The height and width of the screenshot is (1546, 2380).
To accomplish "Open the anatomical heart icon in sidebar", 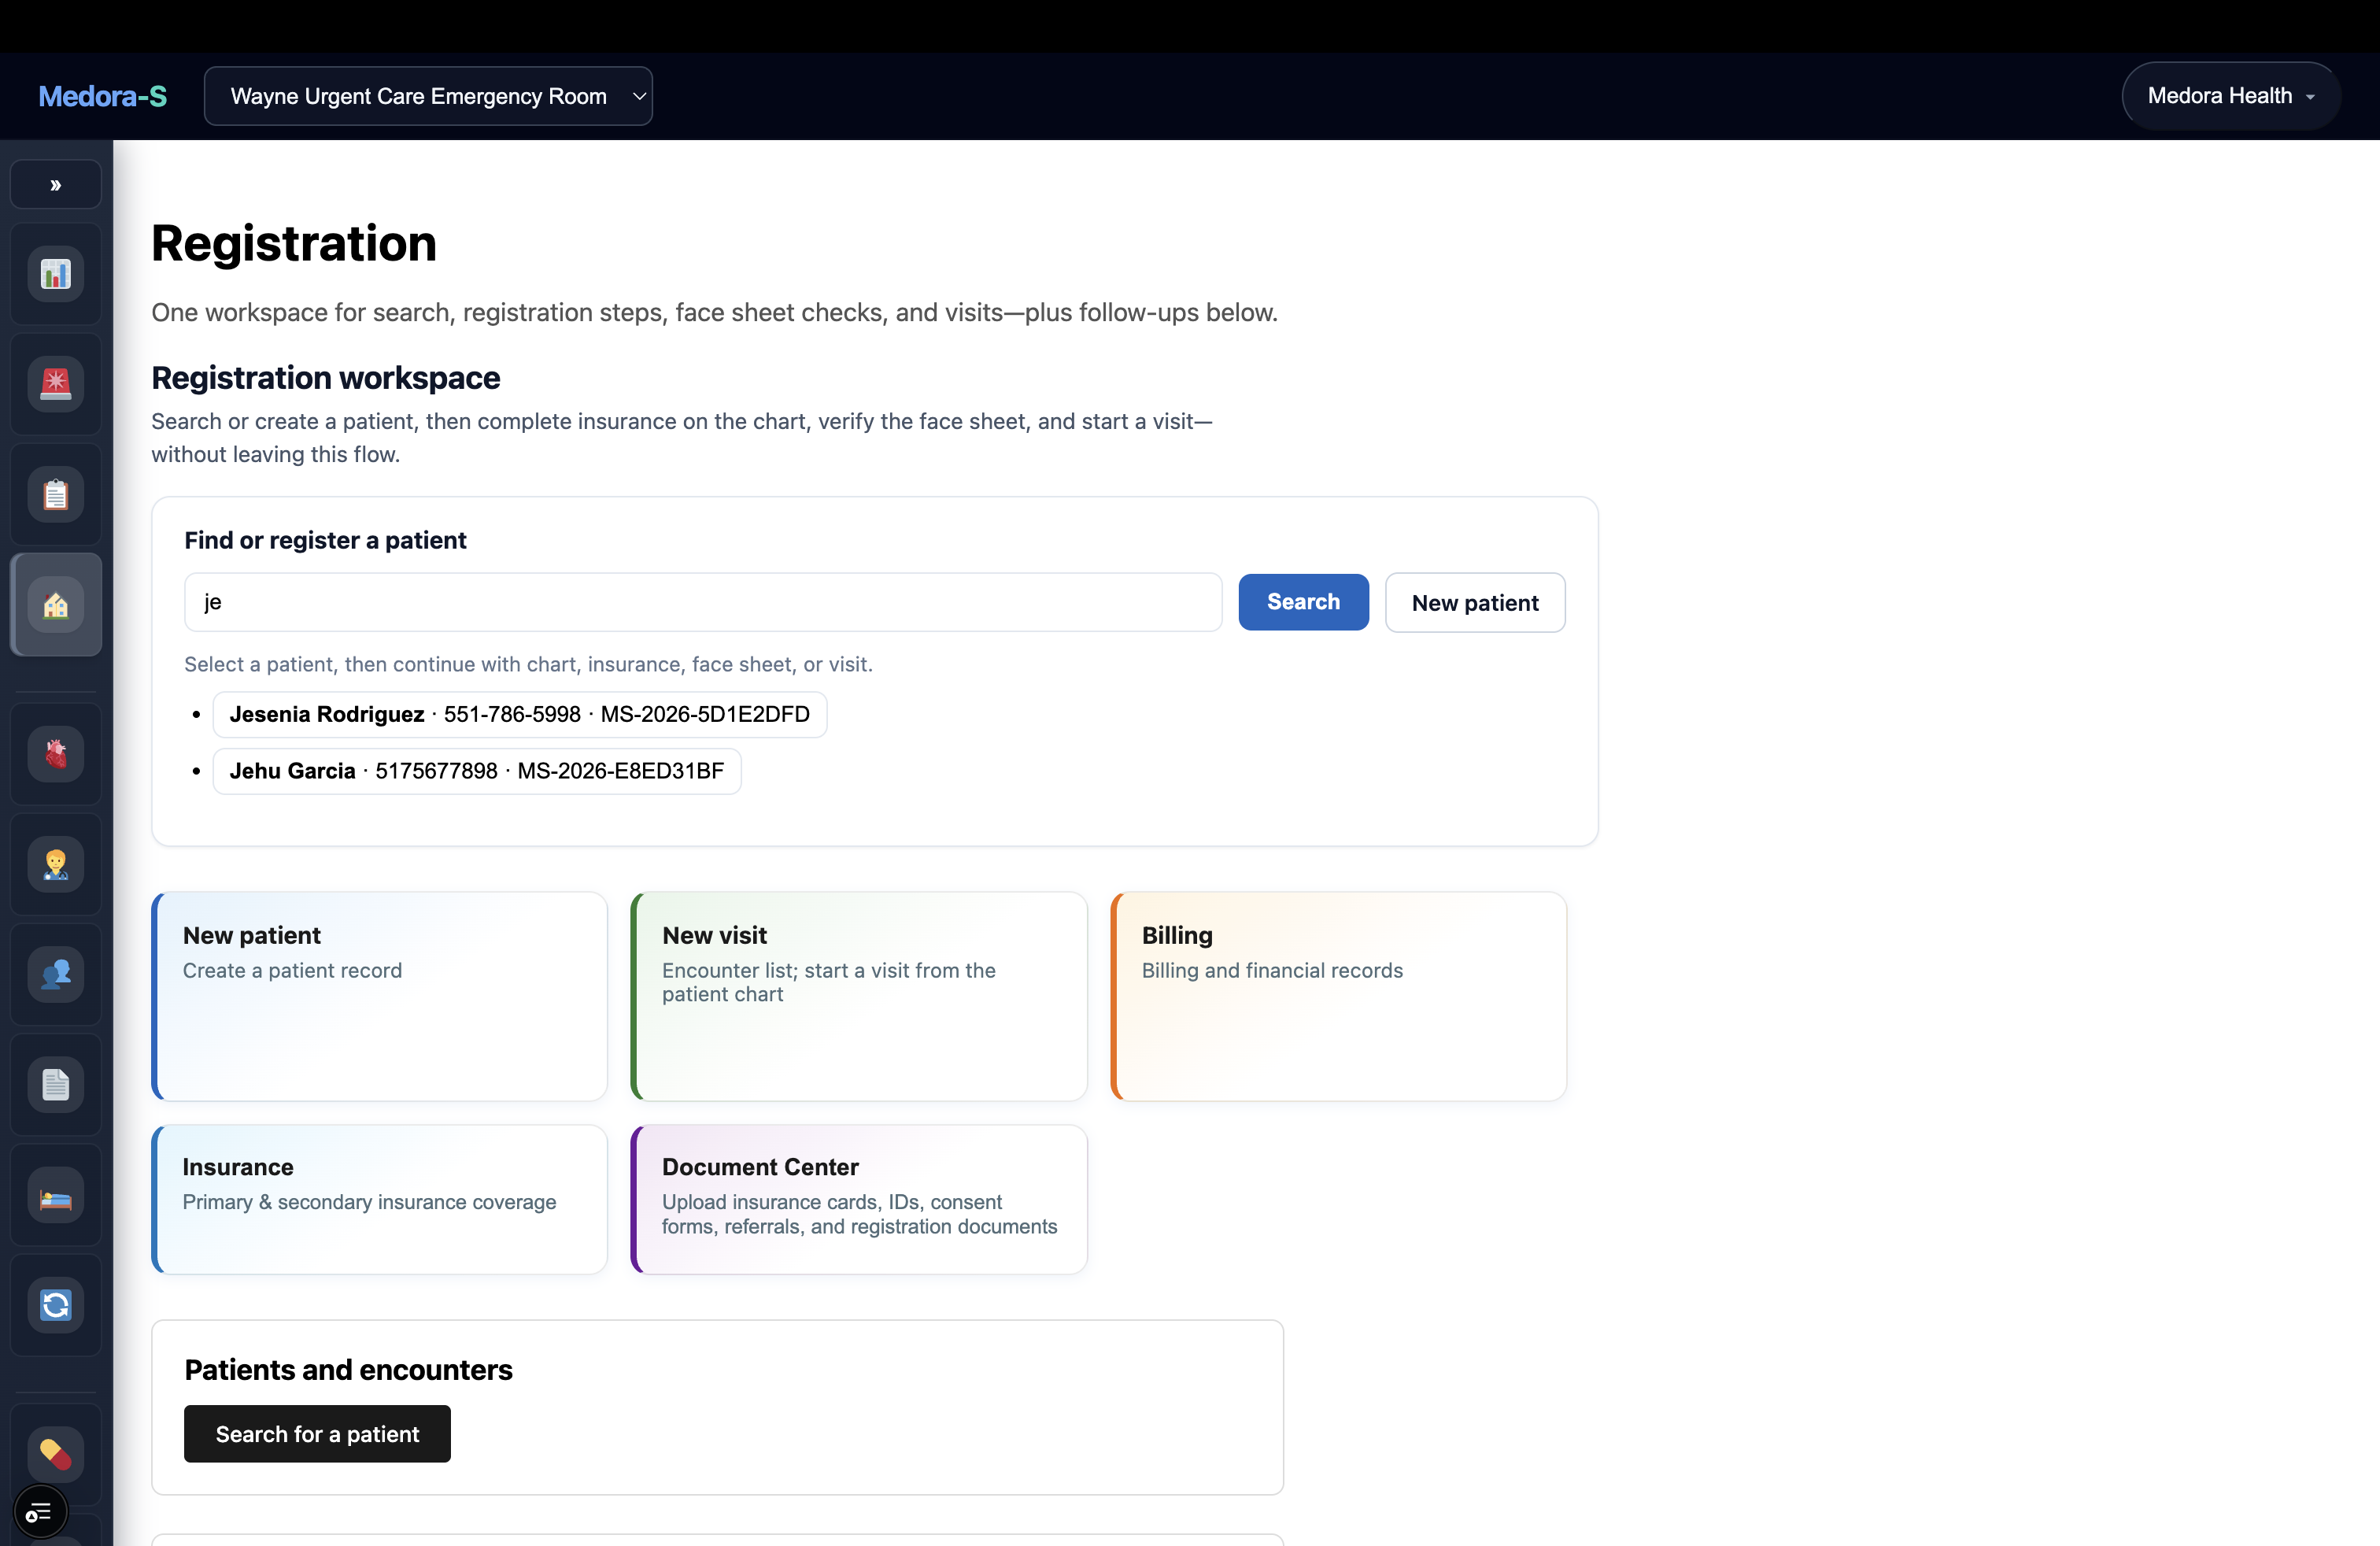I will click(56, 753).
